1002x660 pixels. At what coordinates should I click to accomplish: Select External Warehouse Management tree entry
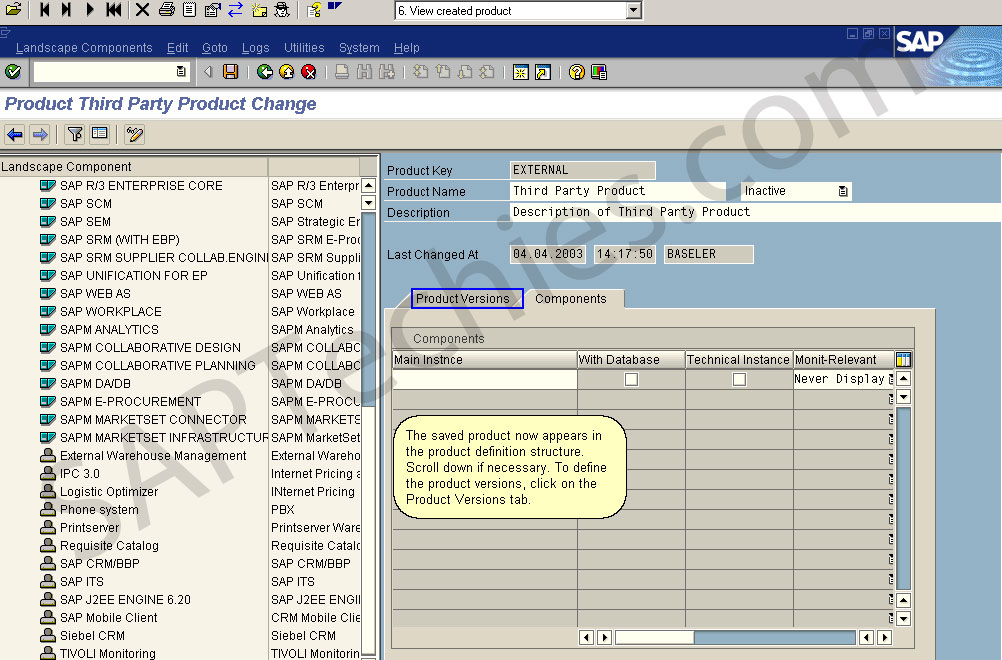pyautogui.click(x=153, y=456)
